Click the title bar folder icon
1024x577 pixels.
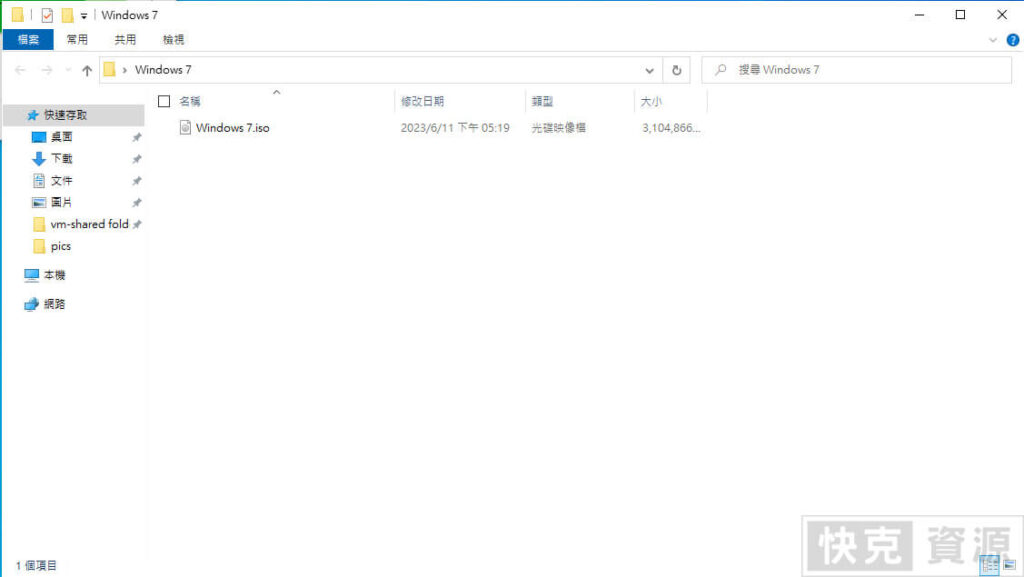point(18,14)
